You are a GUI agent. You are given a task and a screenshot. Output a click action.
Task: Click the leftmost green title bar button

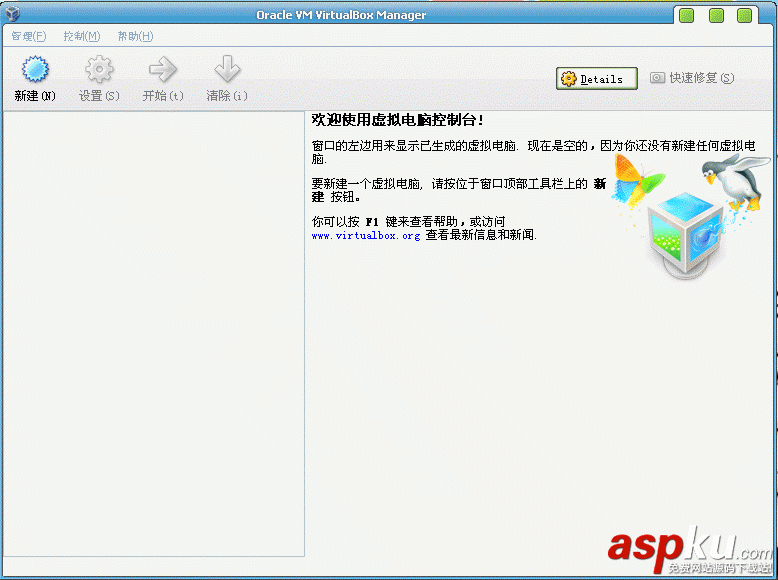tap(686, 16)
